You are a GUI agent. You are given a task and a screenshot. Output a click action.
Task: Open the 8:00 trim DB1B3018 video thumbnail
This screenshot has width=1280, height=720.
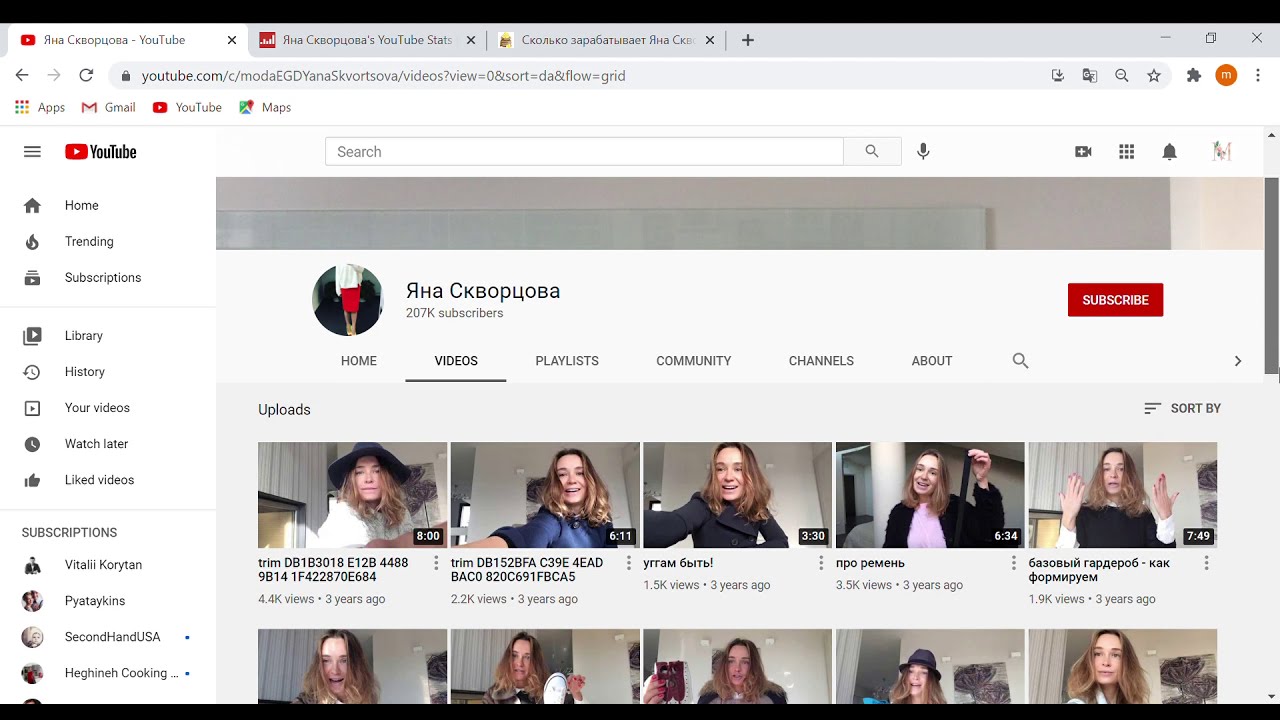pos(353,495)
